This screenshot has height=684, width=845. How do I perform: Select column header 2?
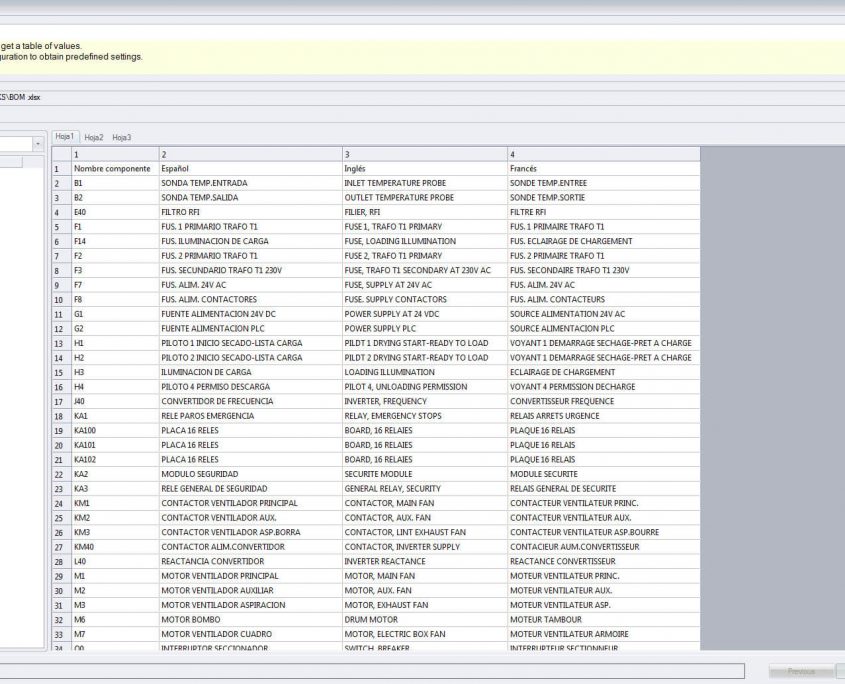coord(251,154)
